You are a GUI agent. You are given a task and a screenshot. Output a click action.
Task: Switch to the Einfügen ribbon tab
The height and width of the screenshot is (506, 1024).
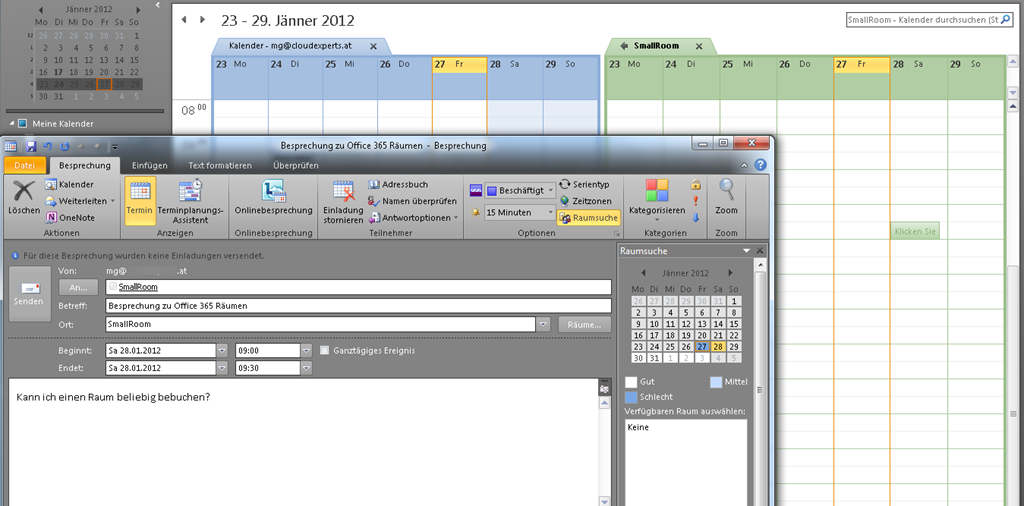pos(150,165)
